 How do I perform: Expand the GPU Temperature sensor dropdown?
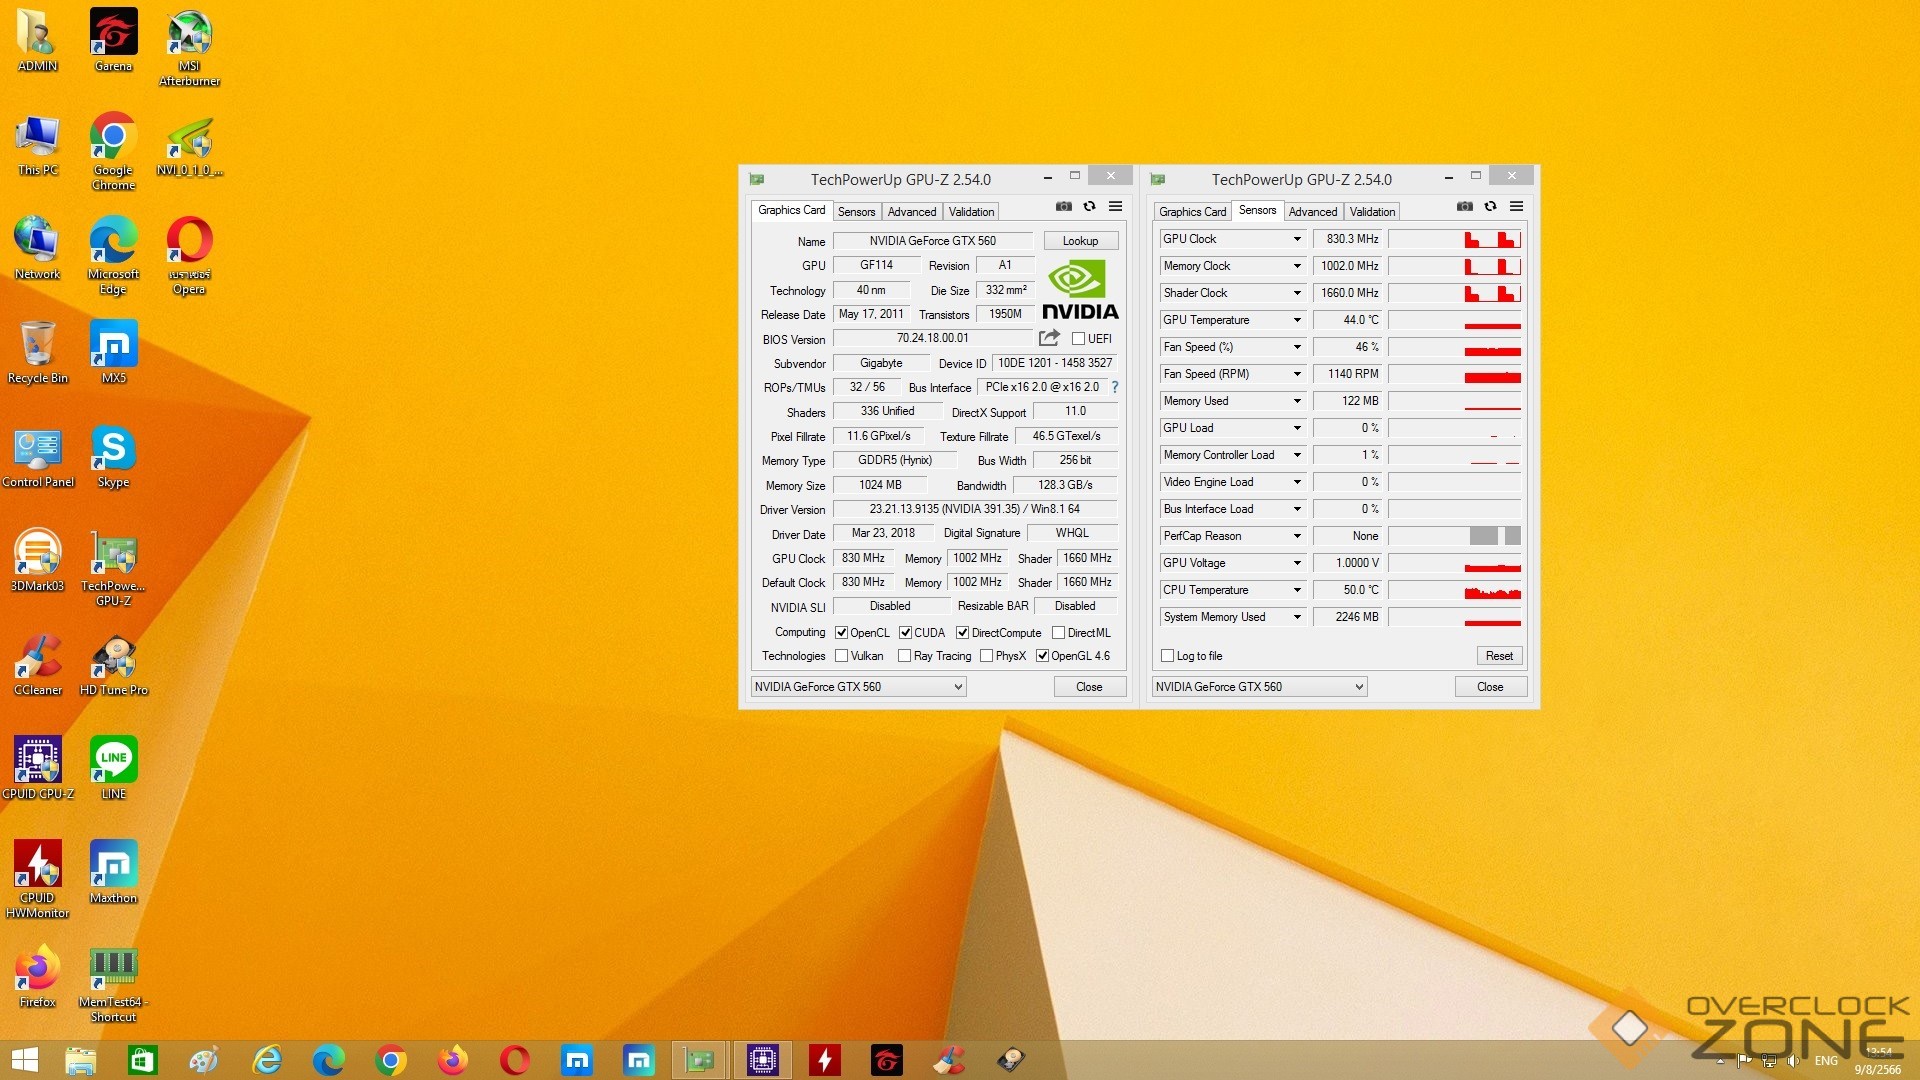click(x=1297, y=320)
